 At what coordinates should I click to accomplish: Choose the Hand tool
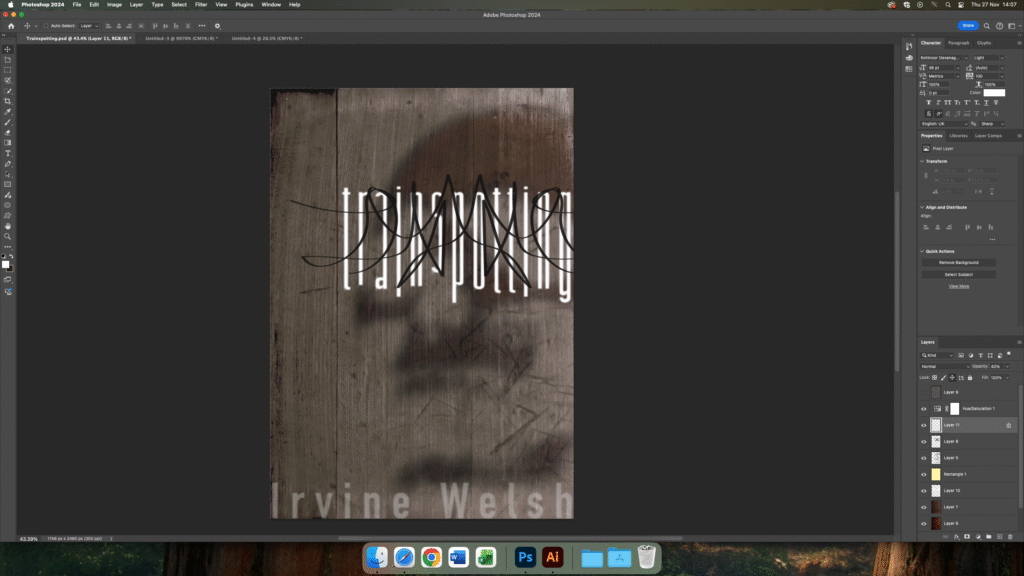click(x=8, y=226)
